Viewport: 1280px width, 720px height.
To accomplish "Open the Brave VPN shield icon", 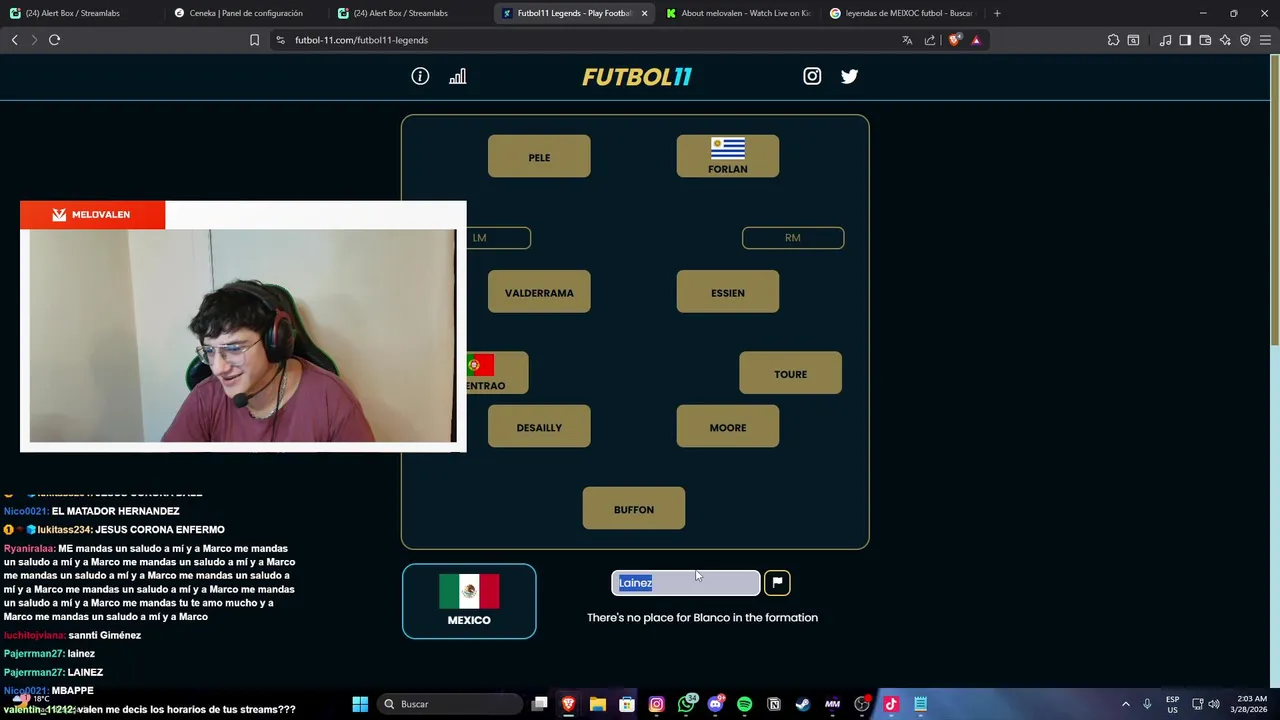I will pyautogui.click(x=1245, y=40).
